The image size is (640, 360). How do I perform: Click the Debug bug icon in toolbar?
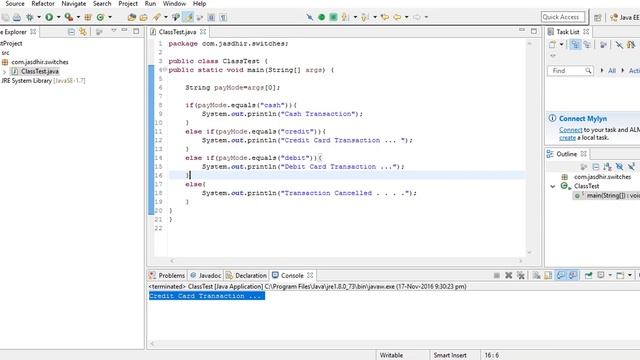(x=29, y=17)
